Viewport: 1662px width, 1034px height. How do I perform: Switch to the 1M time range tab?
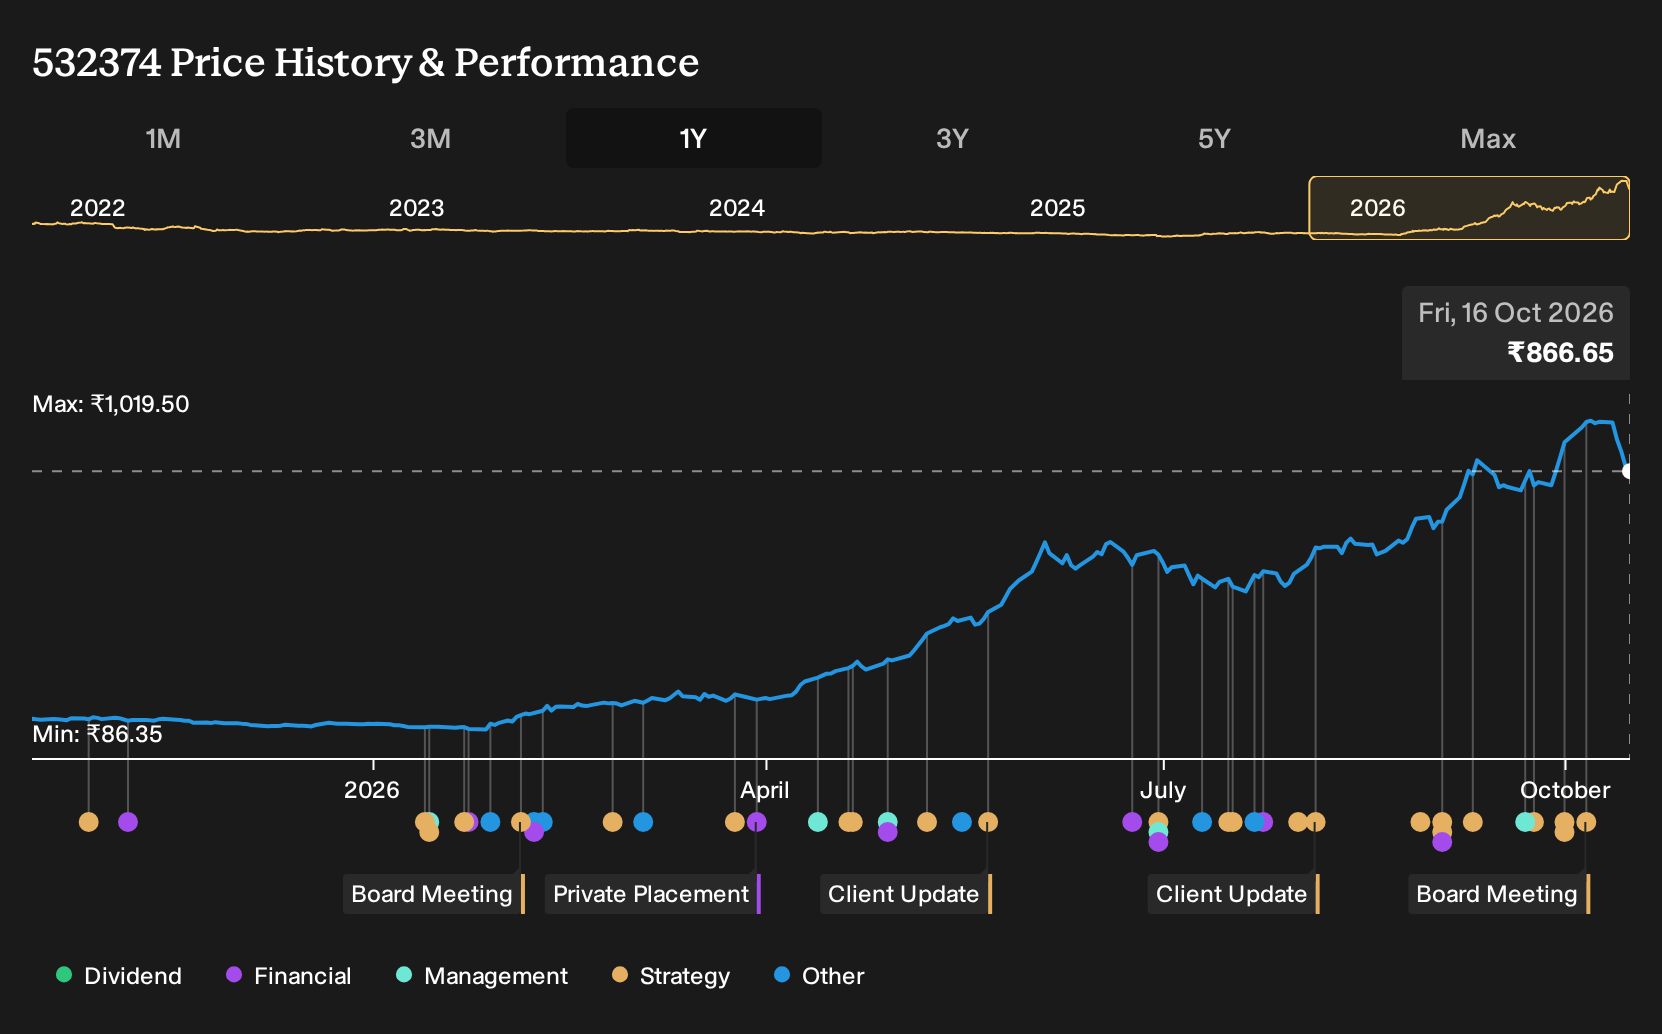(x=163, y=138)
